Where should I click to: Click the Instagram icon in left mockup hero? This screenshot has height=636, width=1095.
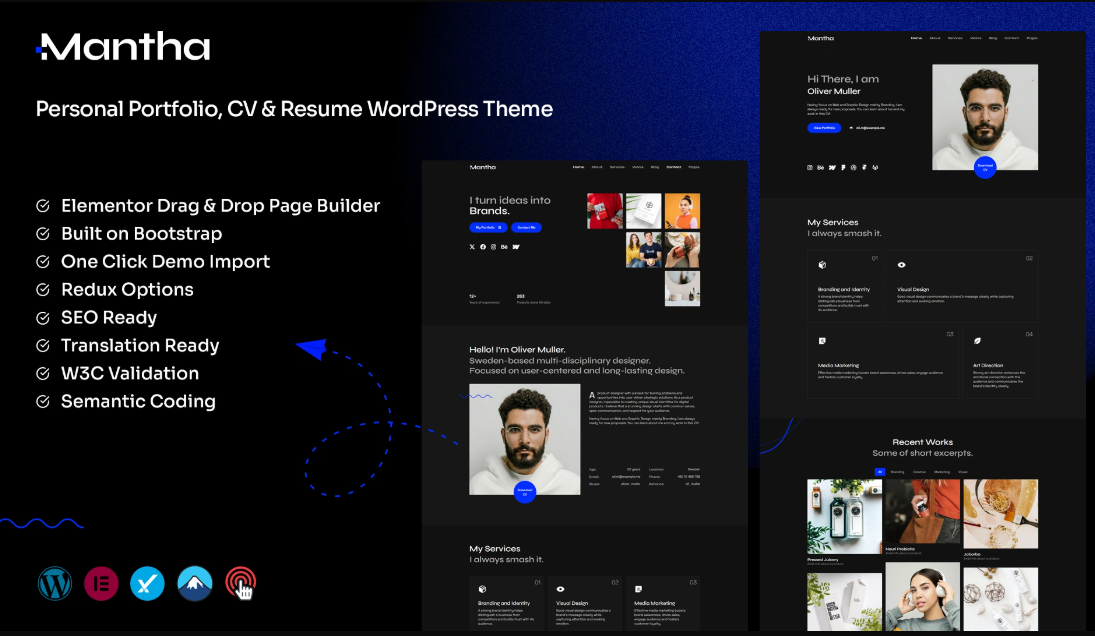pyautogui.click(x=493, y=246)
